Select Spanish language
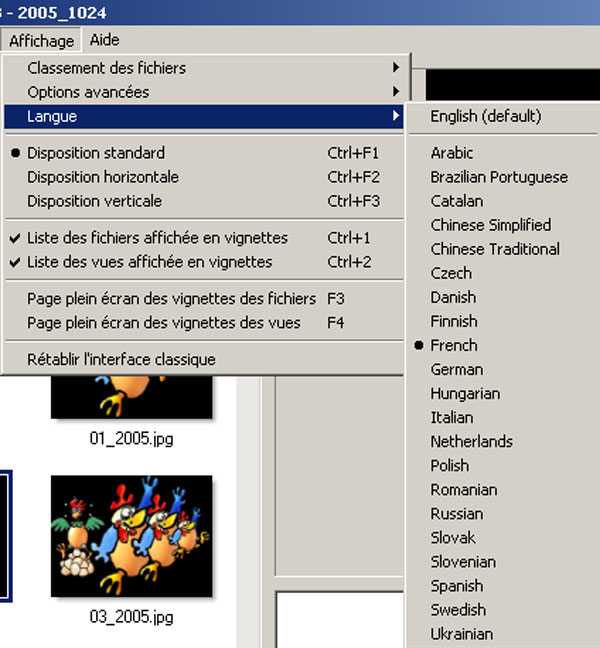The height and width of the screenshot is (648, 600). pyautogui.click(x=504, y=586)
